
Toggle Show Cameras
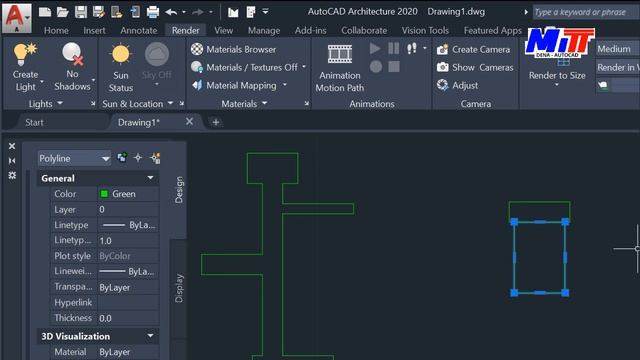click(475, 67)
